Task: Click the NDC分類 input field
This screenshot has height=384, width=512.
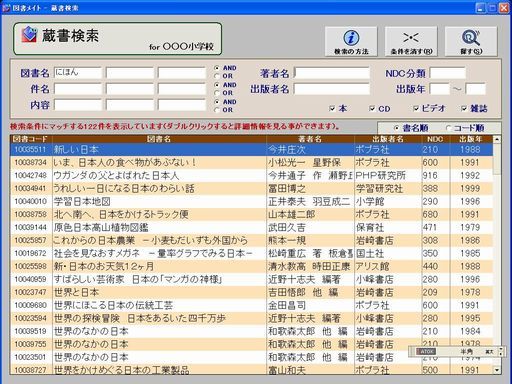Action: coord(448,73)
